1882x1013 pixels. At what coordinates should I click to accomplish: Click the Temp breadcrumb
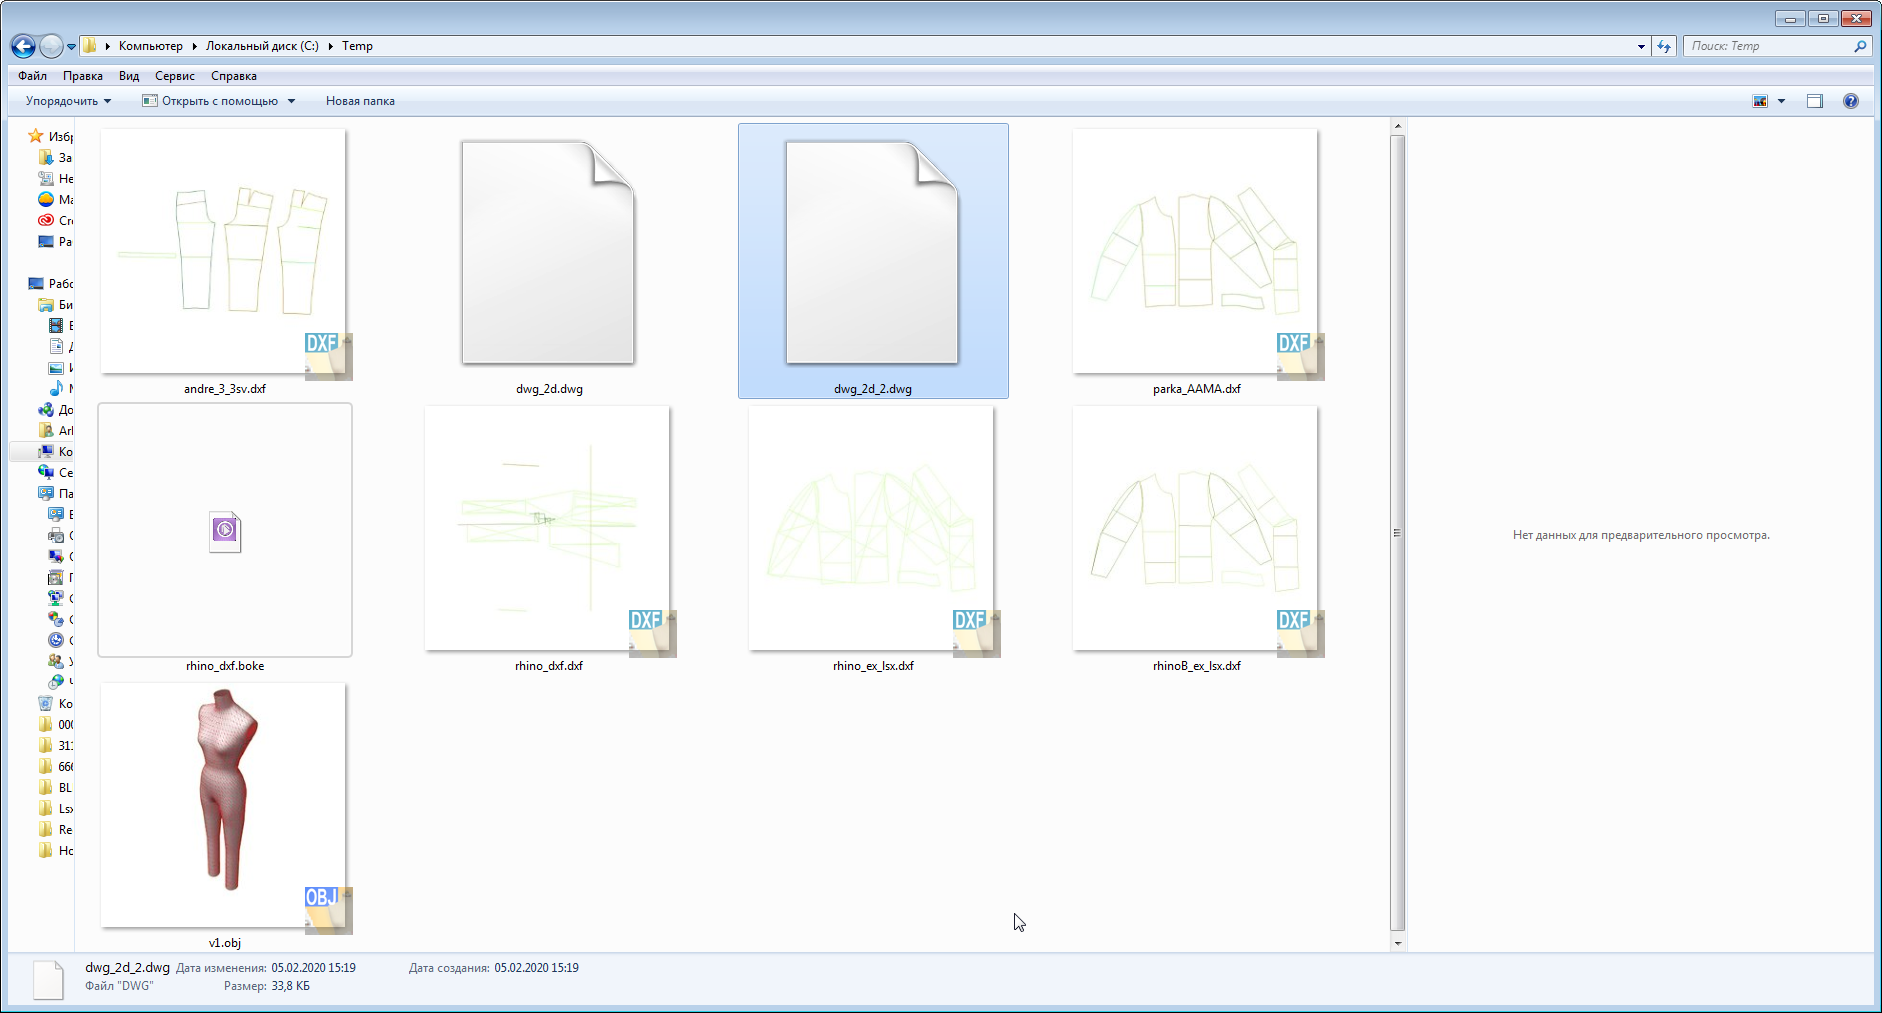tap(357, 46)
